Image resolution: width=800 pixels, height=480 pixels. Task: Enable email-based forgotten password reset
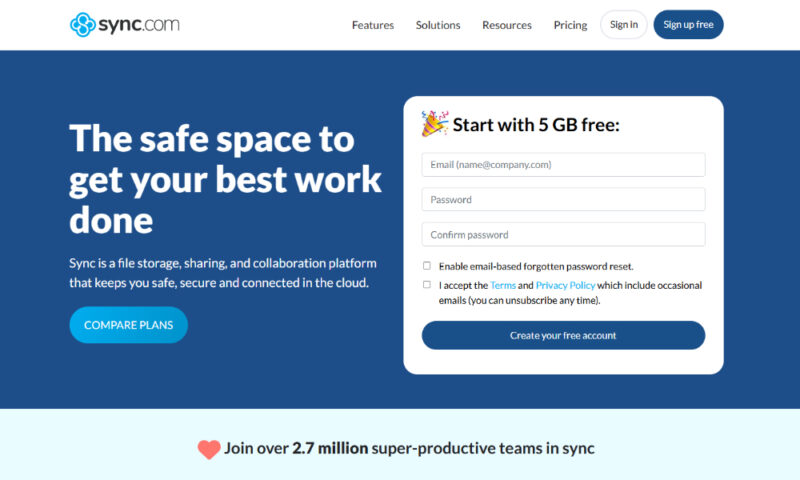click(x=427, y=266)
